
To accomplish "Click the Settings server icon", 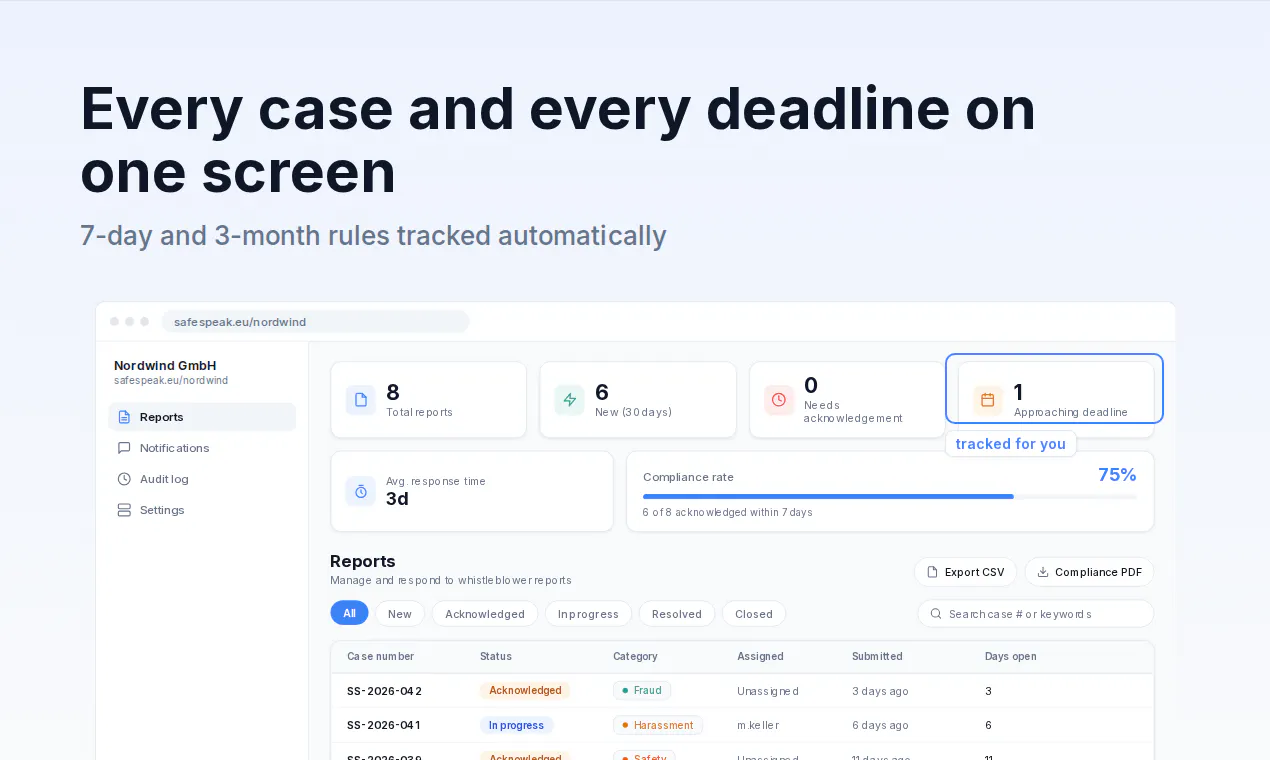I will coord(124,510).
